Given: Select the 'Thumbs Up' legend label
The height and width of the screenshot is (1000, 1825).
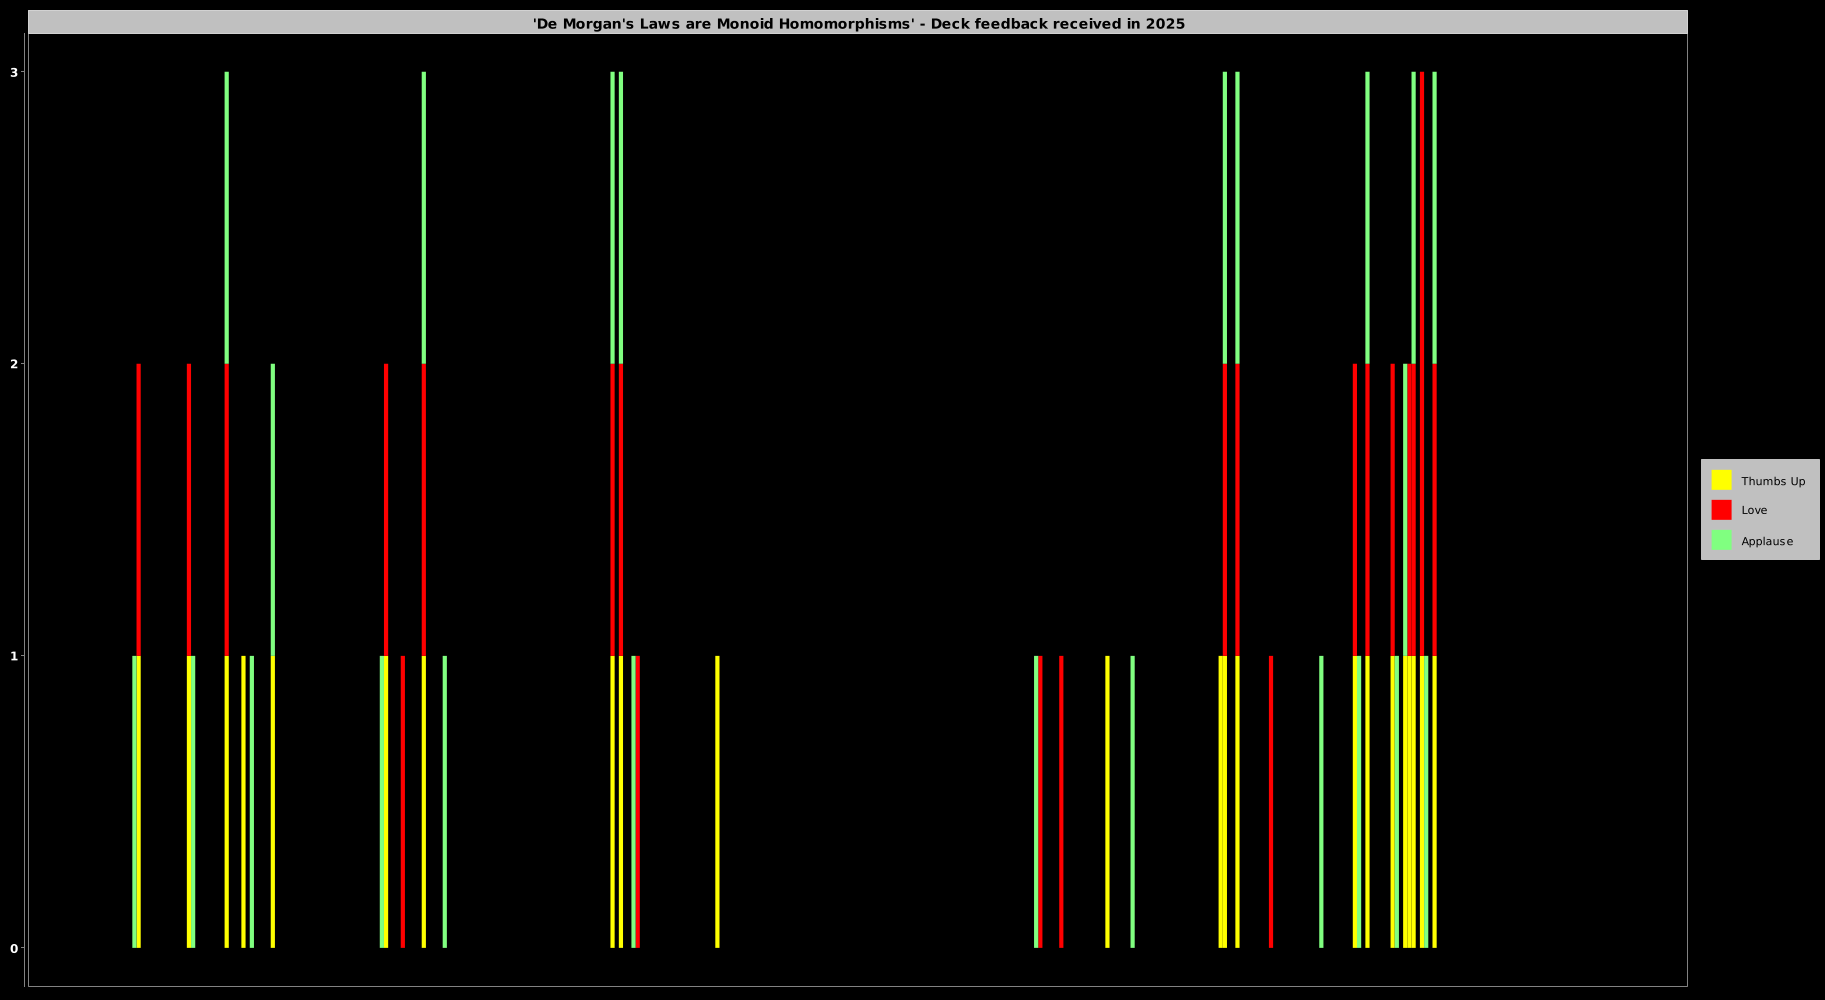Looking at the screenshot, I should 1772,481.
